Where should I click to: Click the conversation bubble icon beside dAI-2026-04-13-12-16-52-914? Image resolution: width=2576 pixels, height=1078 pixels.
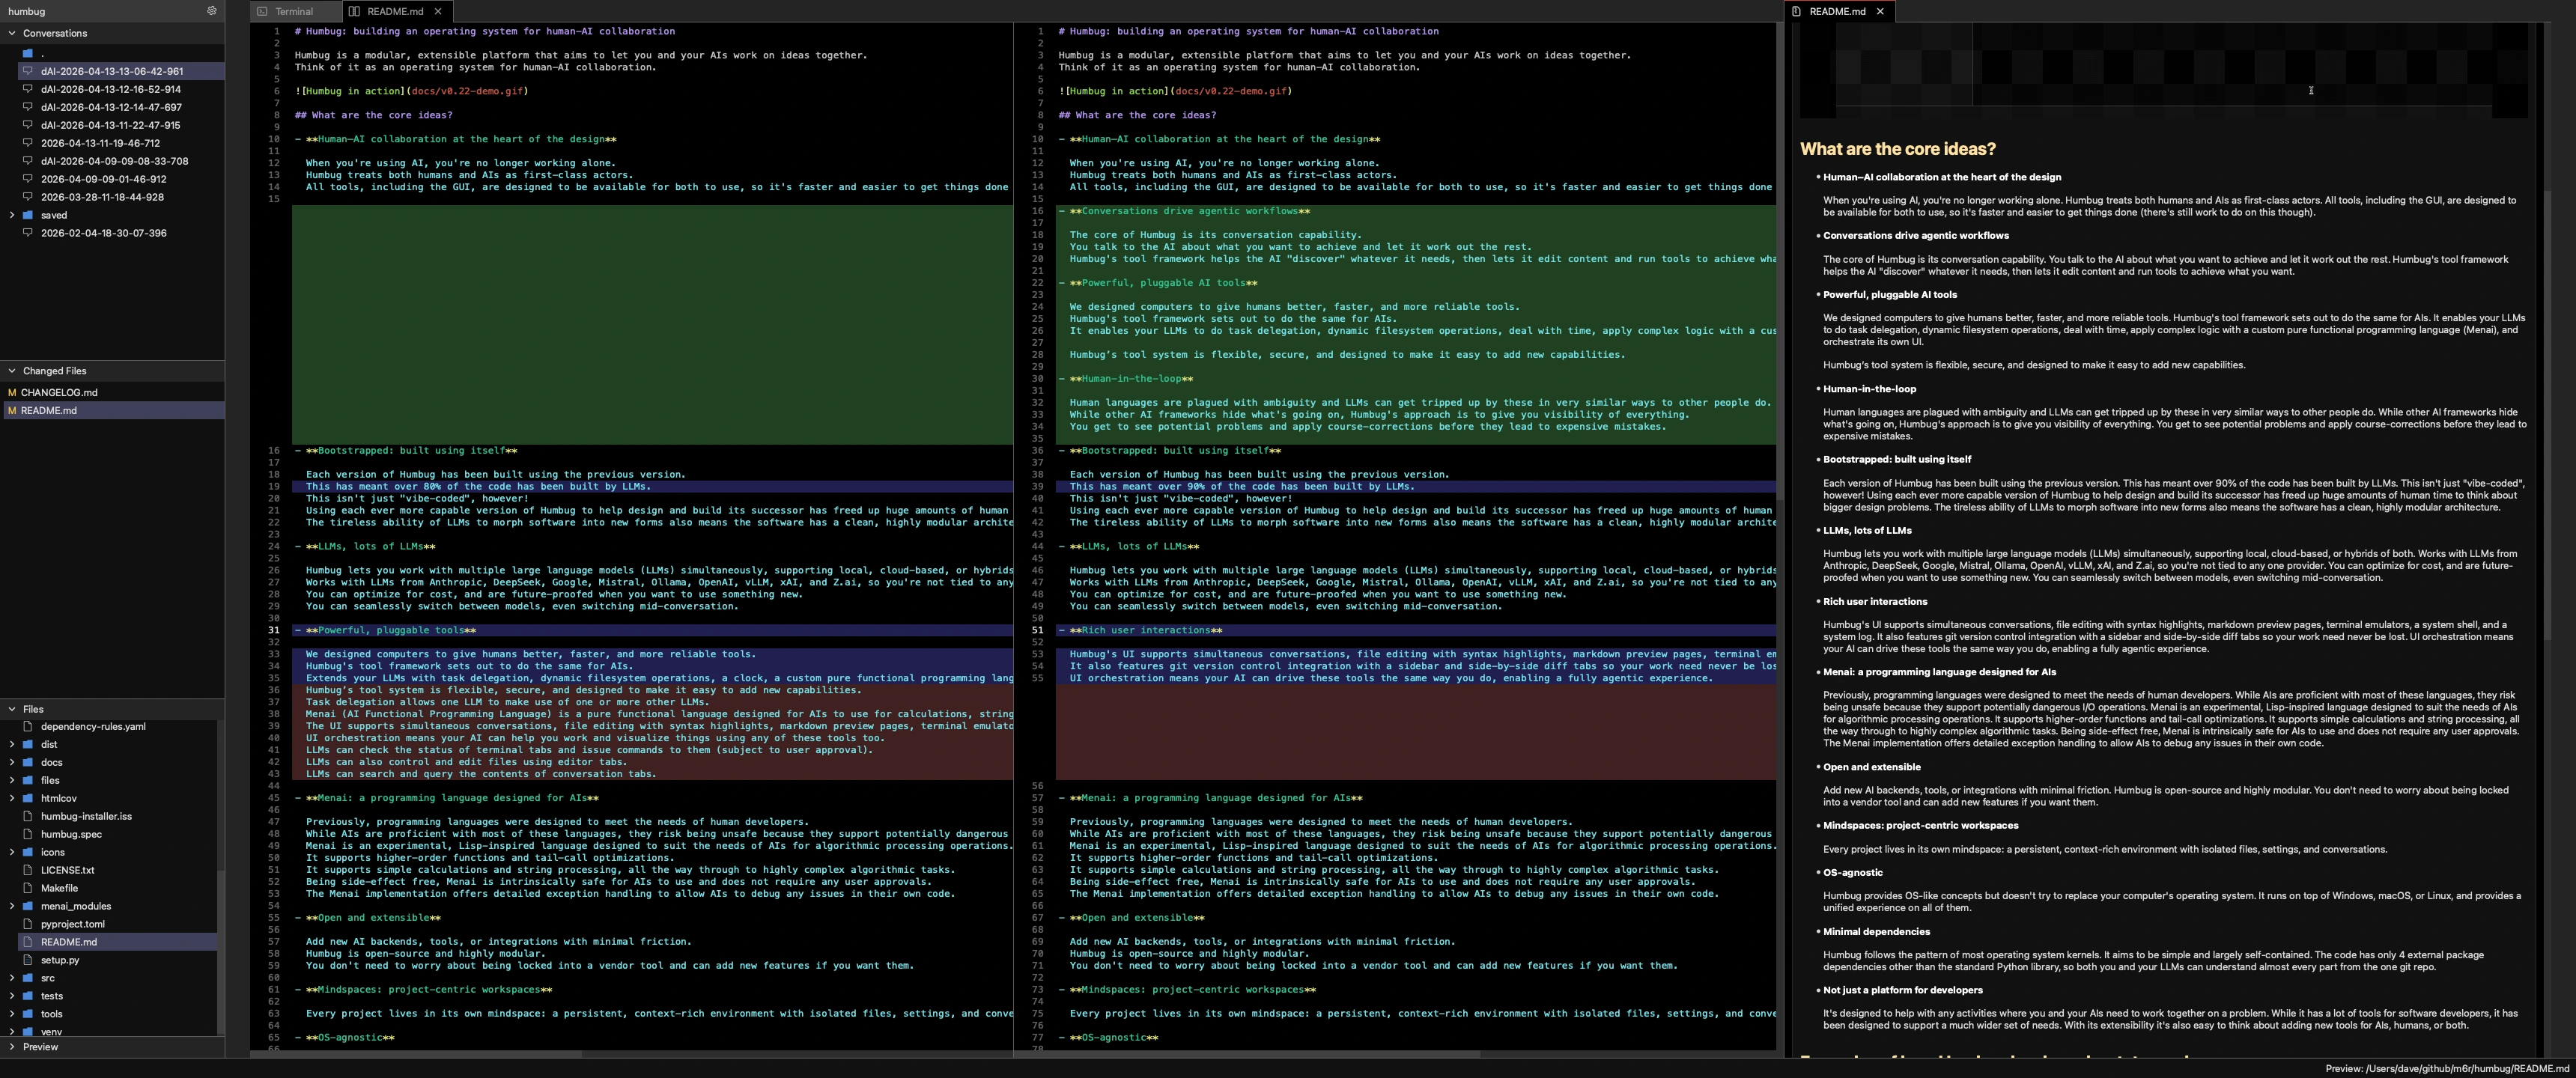(28, 89)
